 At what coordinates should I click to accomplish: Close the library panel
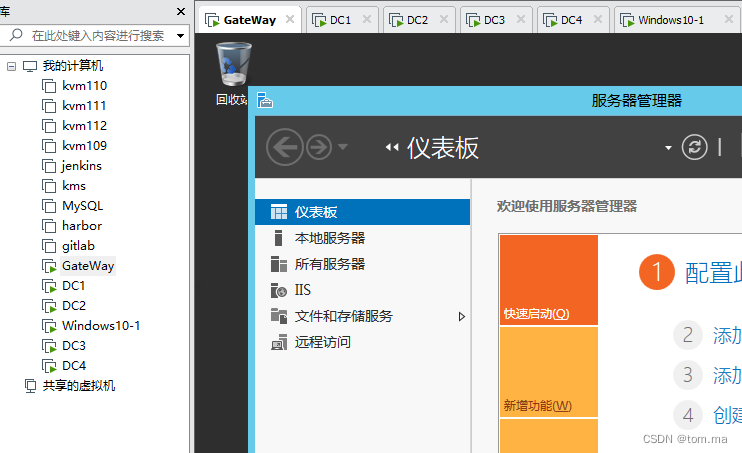click(181, 11)
